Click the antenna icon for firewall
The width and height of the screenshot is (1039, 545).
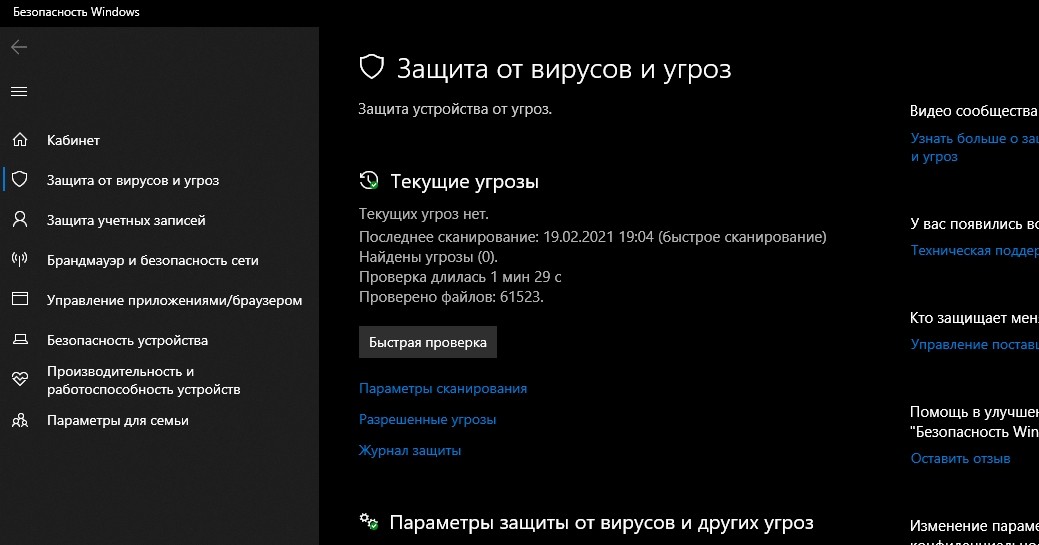(20, 259)
